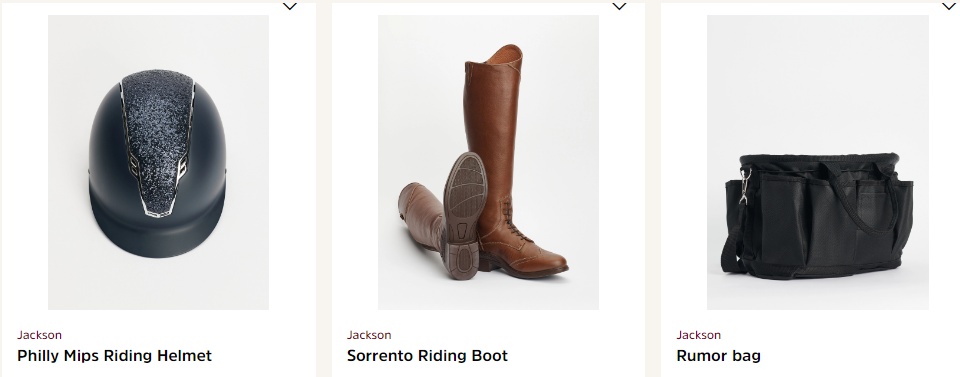Screen dimensions: 960x377
Task: Open the Sorrento Riding Boot product image
Action: tap(488, 162)
